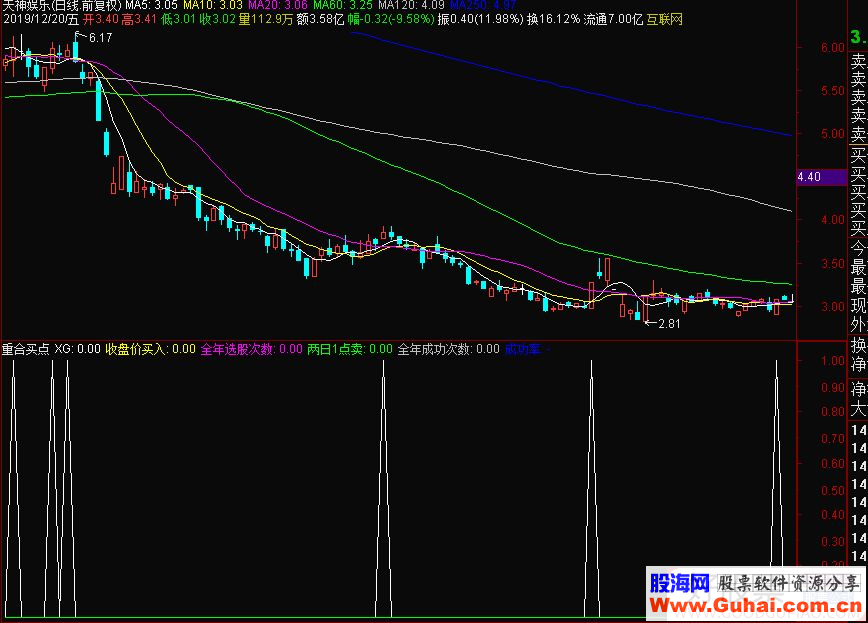Screen dimensions: 868x623
Task: Click the 6.00 price axis label
Action: 833,48
